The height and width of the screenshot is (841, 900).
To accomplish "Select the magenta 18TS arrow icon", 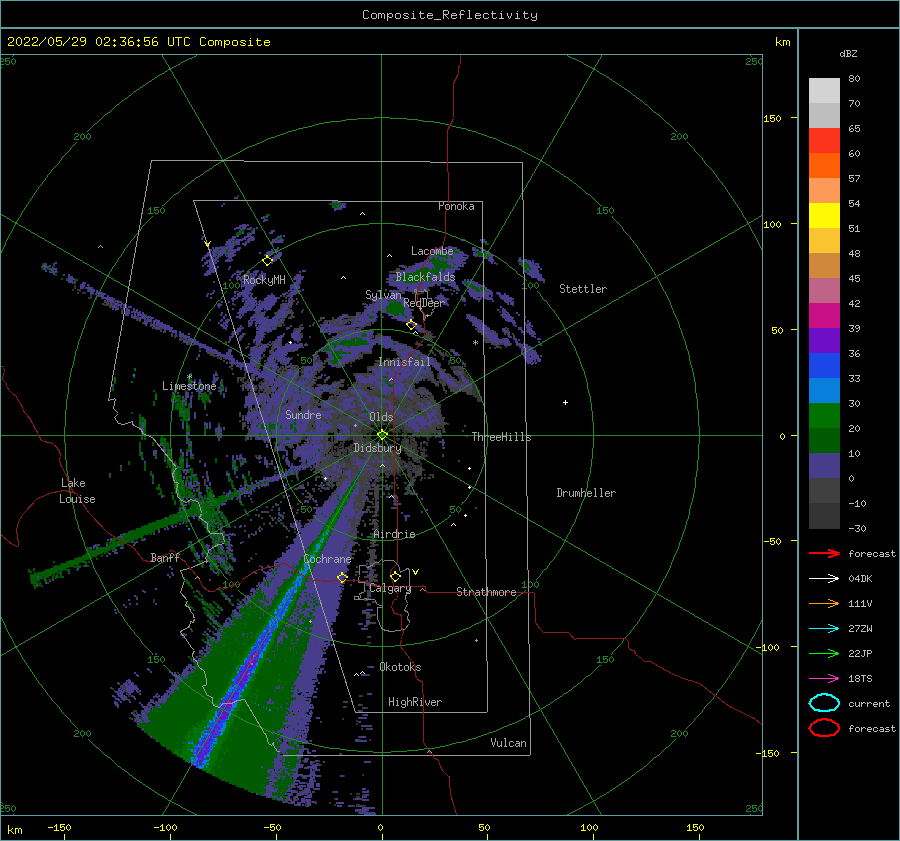I will coord(824,679).
